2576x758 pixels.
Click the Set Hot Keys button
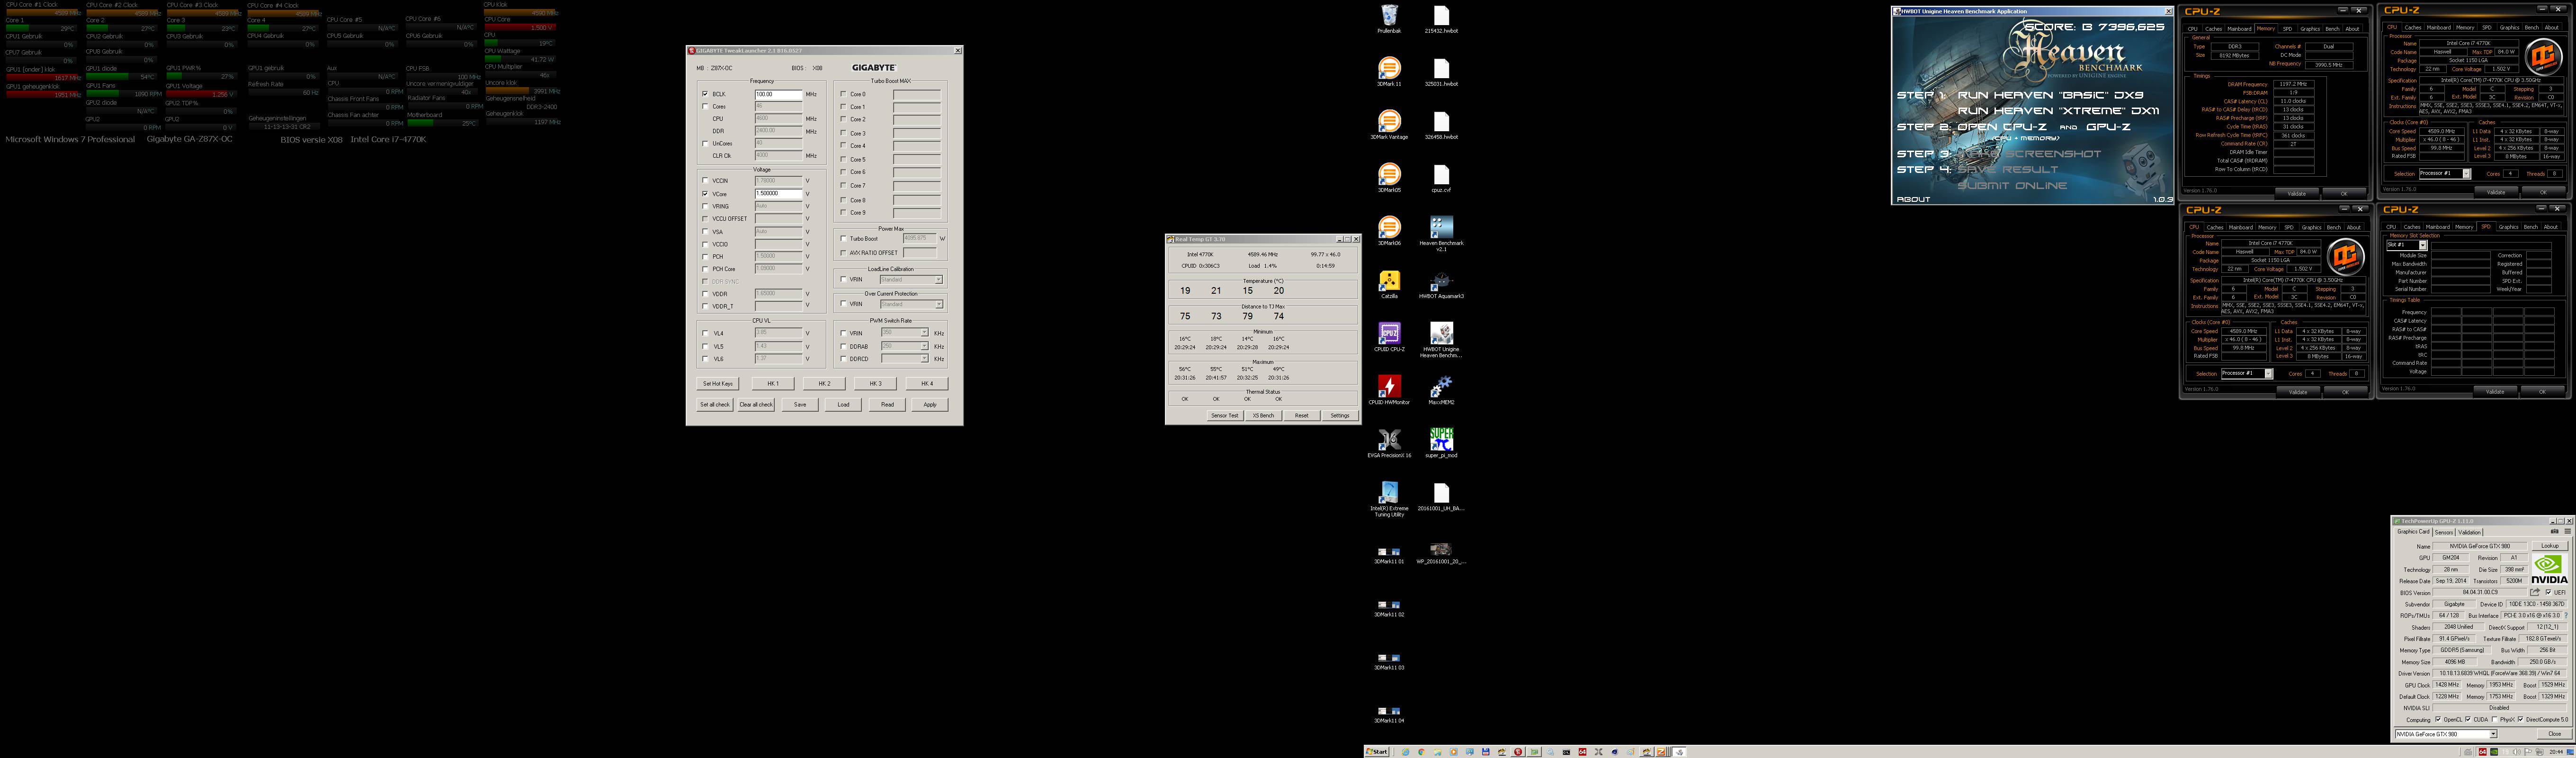point(717,384)
